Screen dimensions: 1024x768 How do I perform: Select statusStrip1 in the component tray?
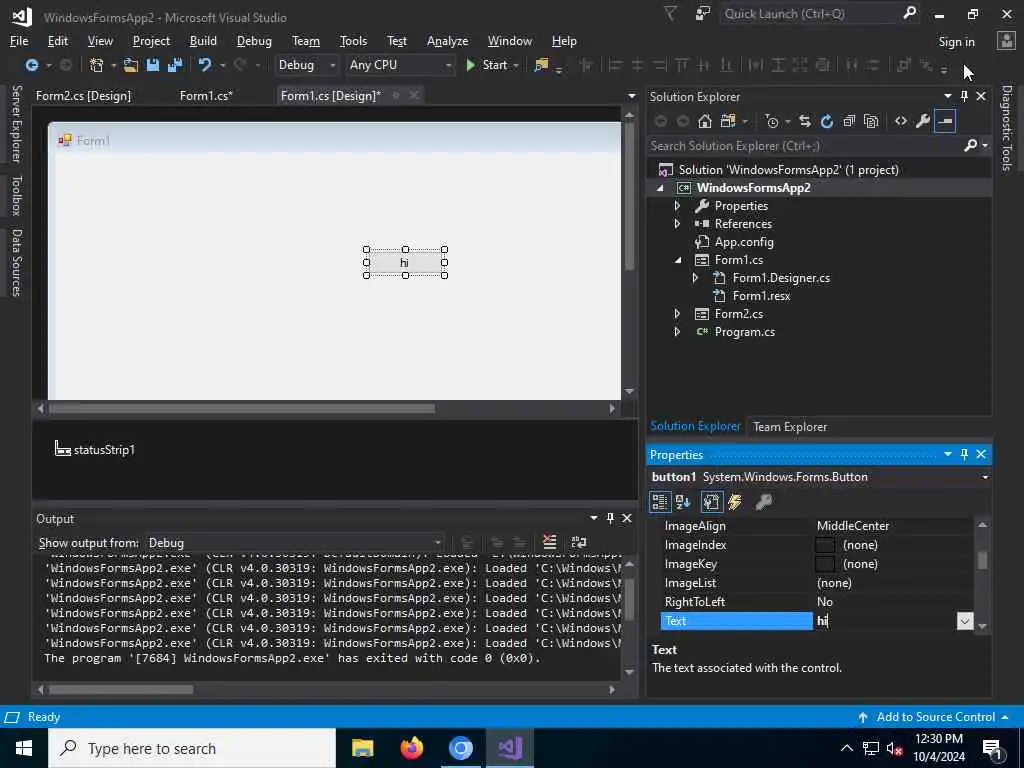(95, 450)
